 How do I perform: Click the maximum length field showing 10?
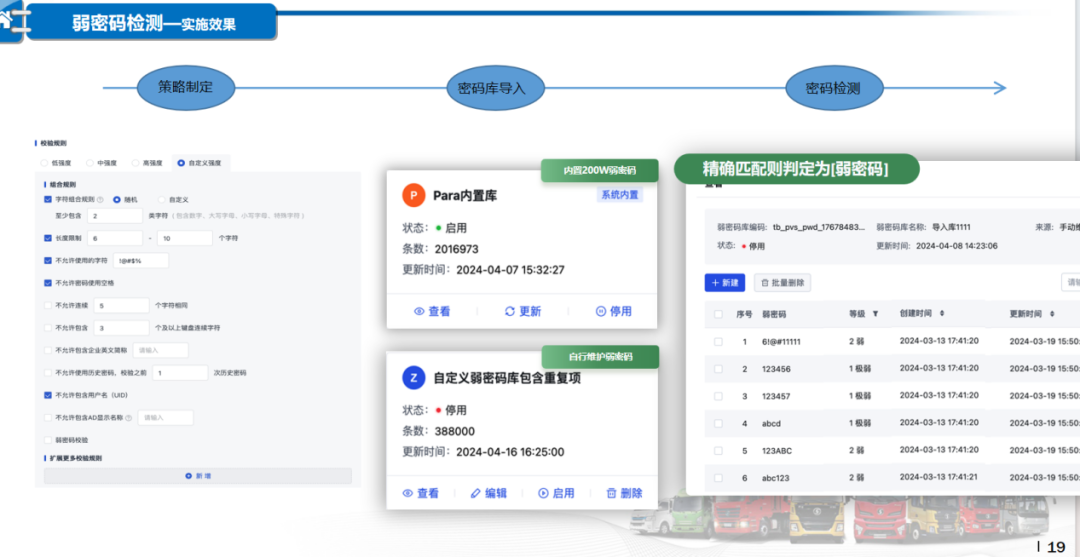click(185, 238)
